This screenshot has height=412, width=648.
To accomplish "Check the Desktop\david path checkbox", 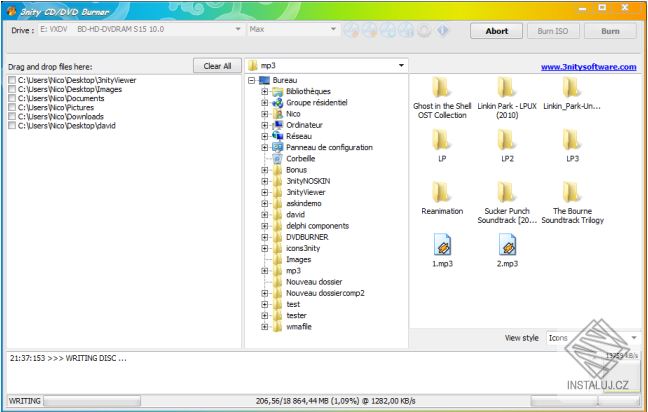I will click(x=12, y=126).
